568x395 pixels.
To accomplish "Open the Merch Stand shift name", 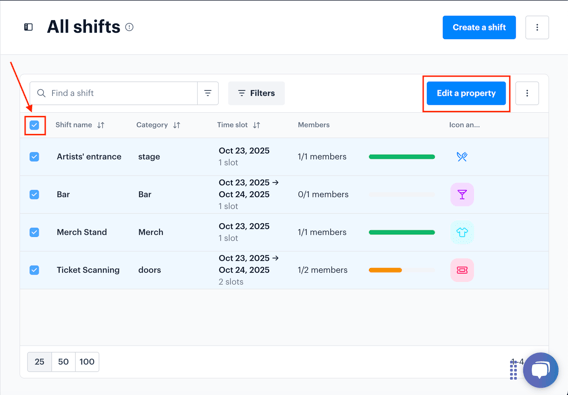I will pyautogui.click(x=82, y=232).
